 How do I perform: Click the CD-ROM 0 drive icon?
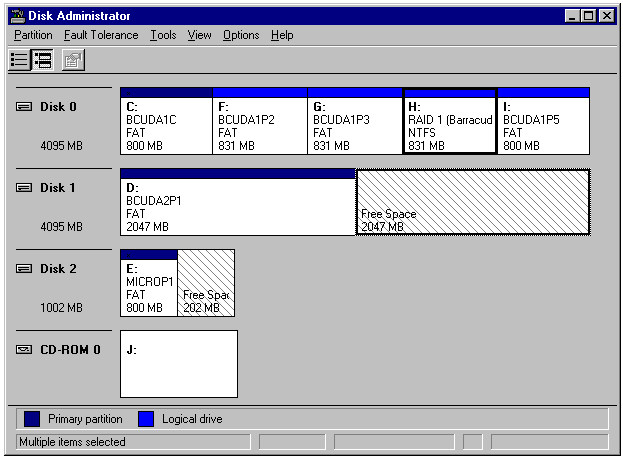25,350
